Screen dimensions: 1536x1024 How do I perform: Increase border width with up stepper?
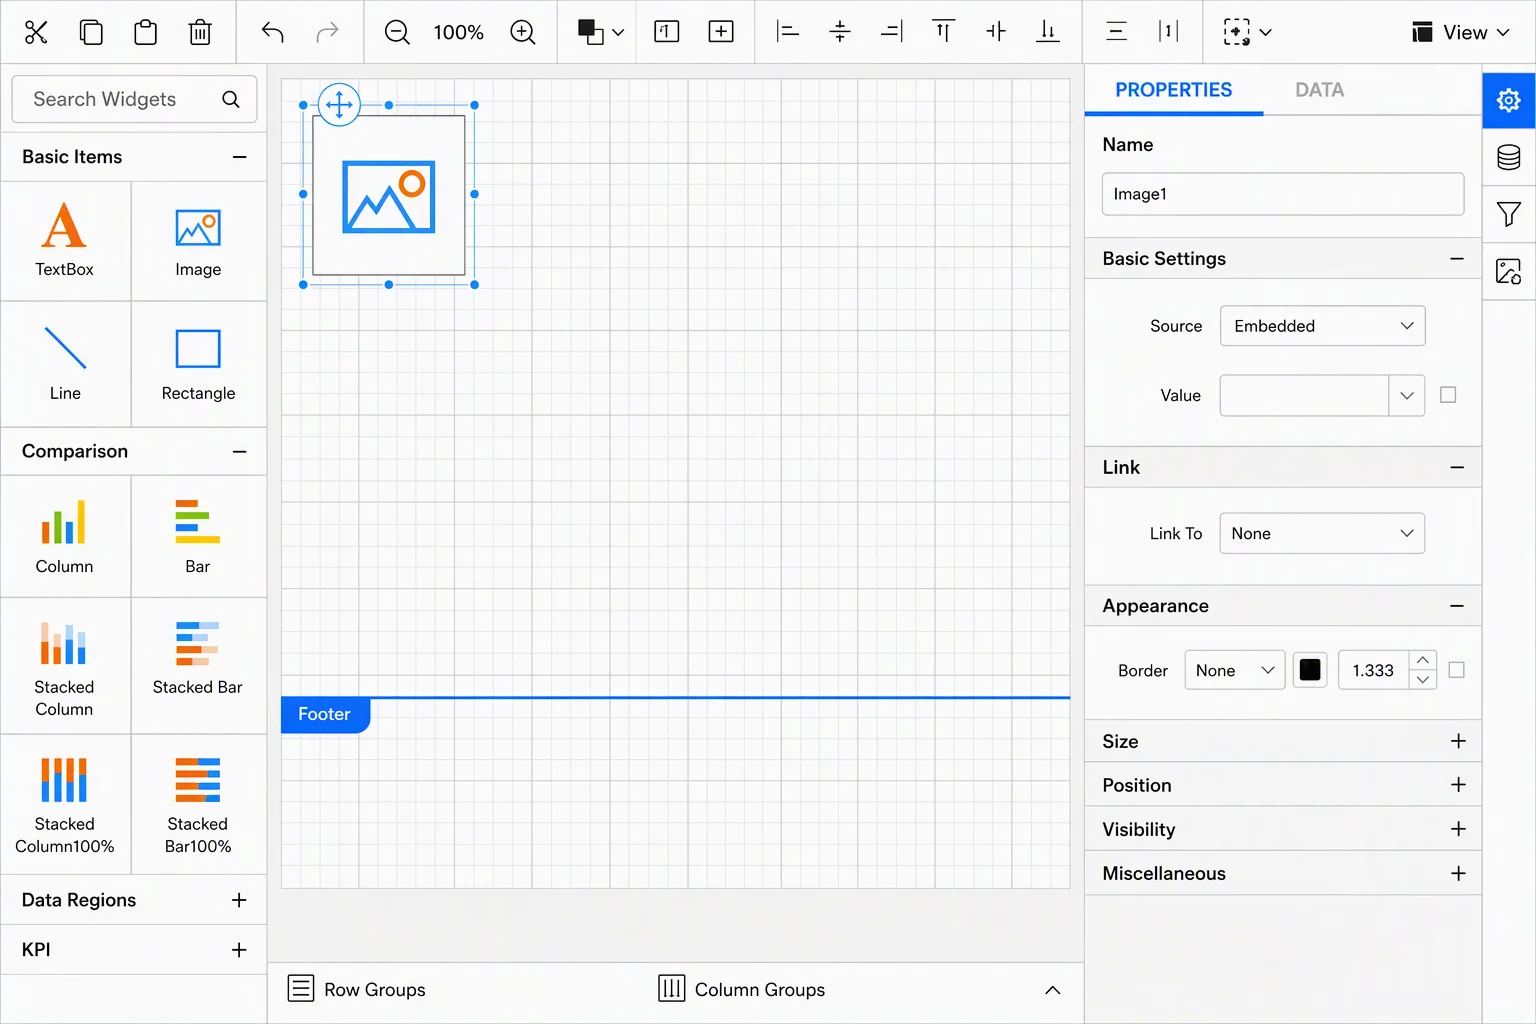1423,660
